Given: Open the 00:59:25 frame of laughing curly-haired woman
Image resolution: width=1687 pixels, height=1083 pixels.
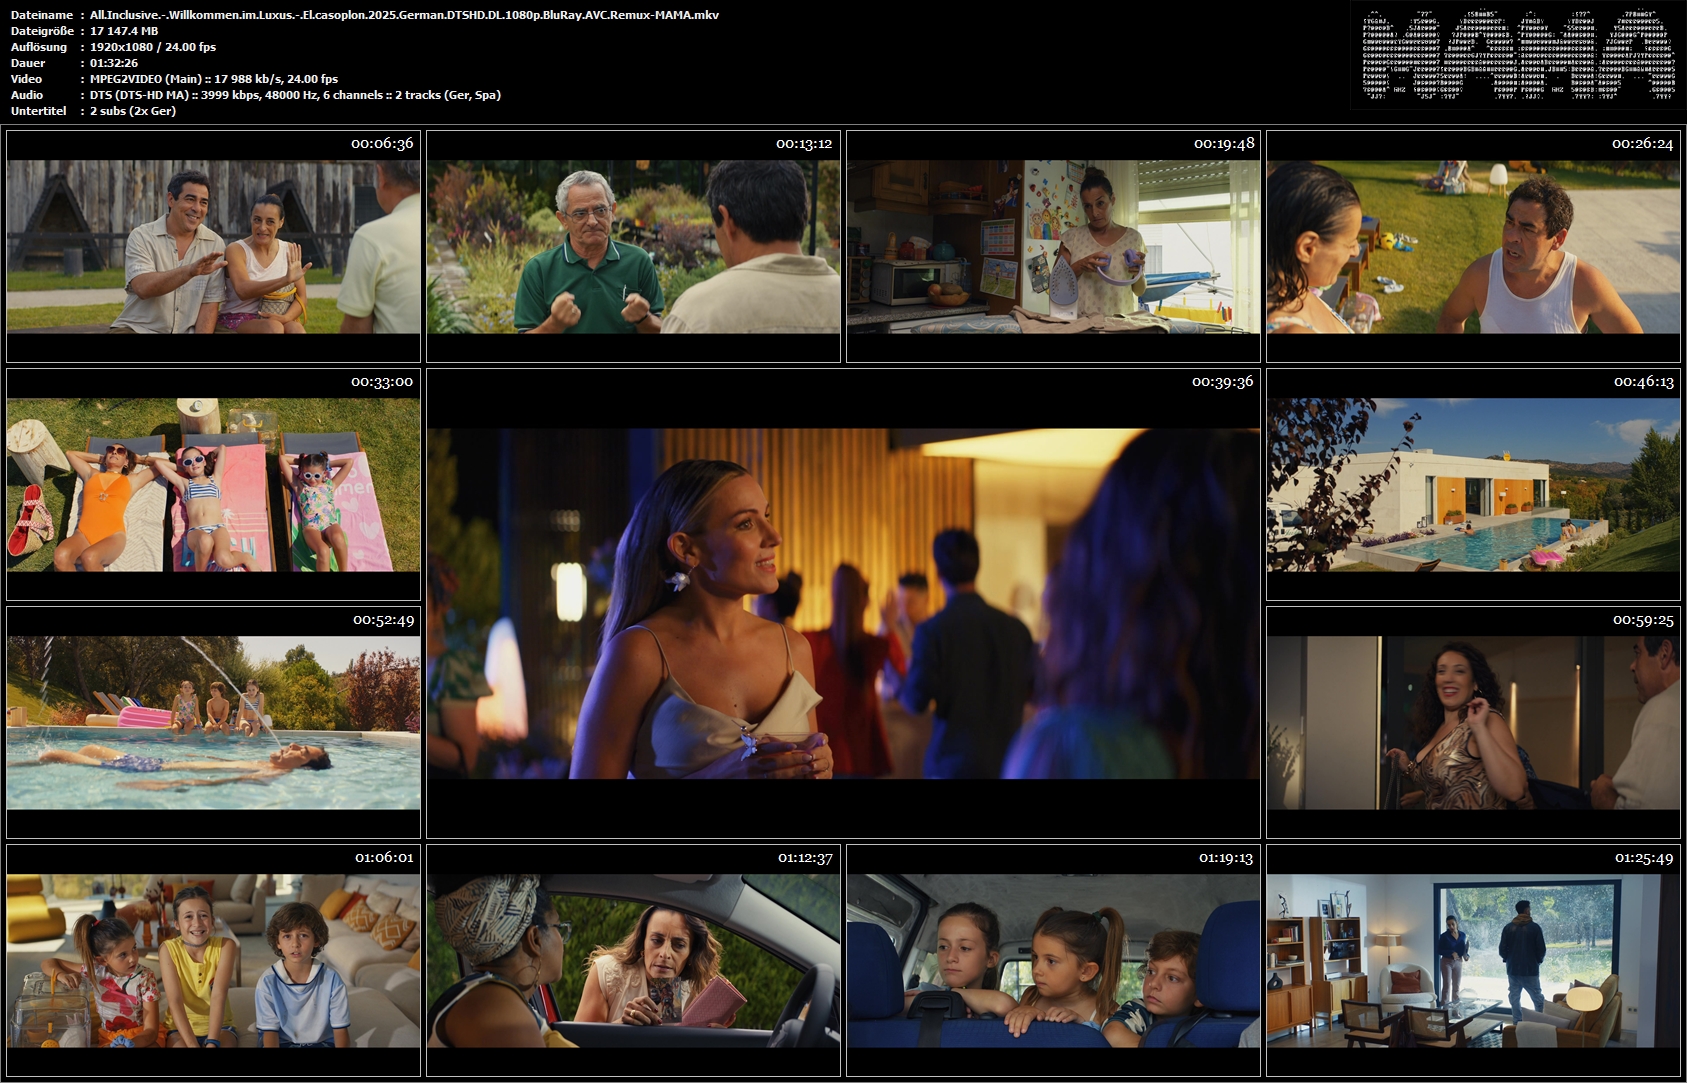Looking at the screenshot, I should coord(1473,722).
